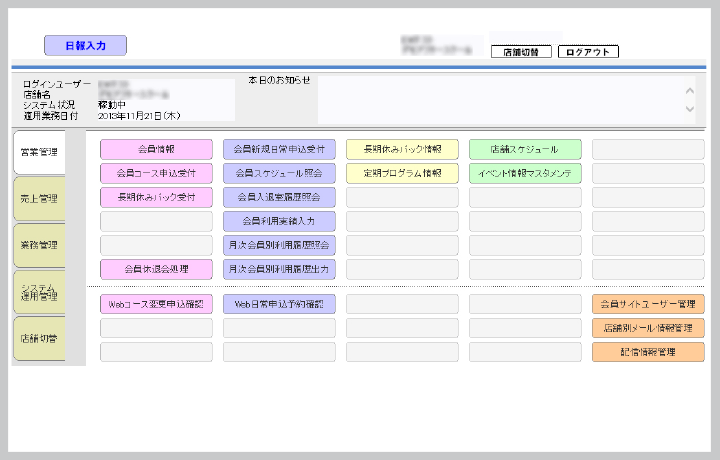Image resolution: width=720 pixels, height=460 pixels.
Task: Click イベント情報マスタメンテ button
Action: click(525, 173)
